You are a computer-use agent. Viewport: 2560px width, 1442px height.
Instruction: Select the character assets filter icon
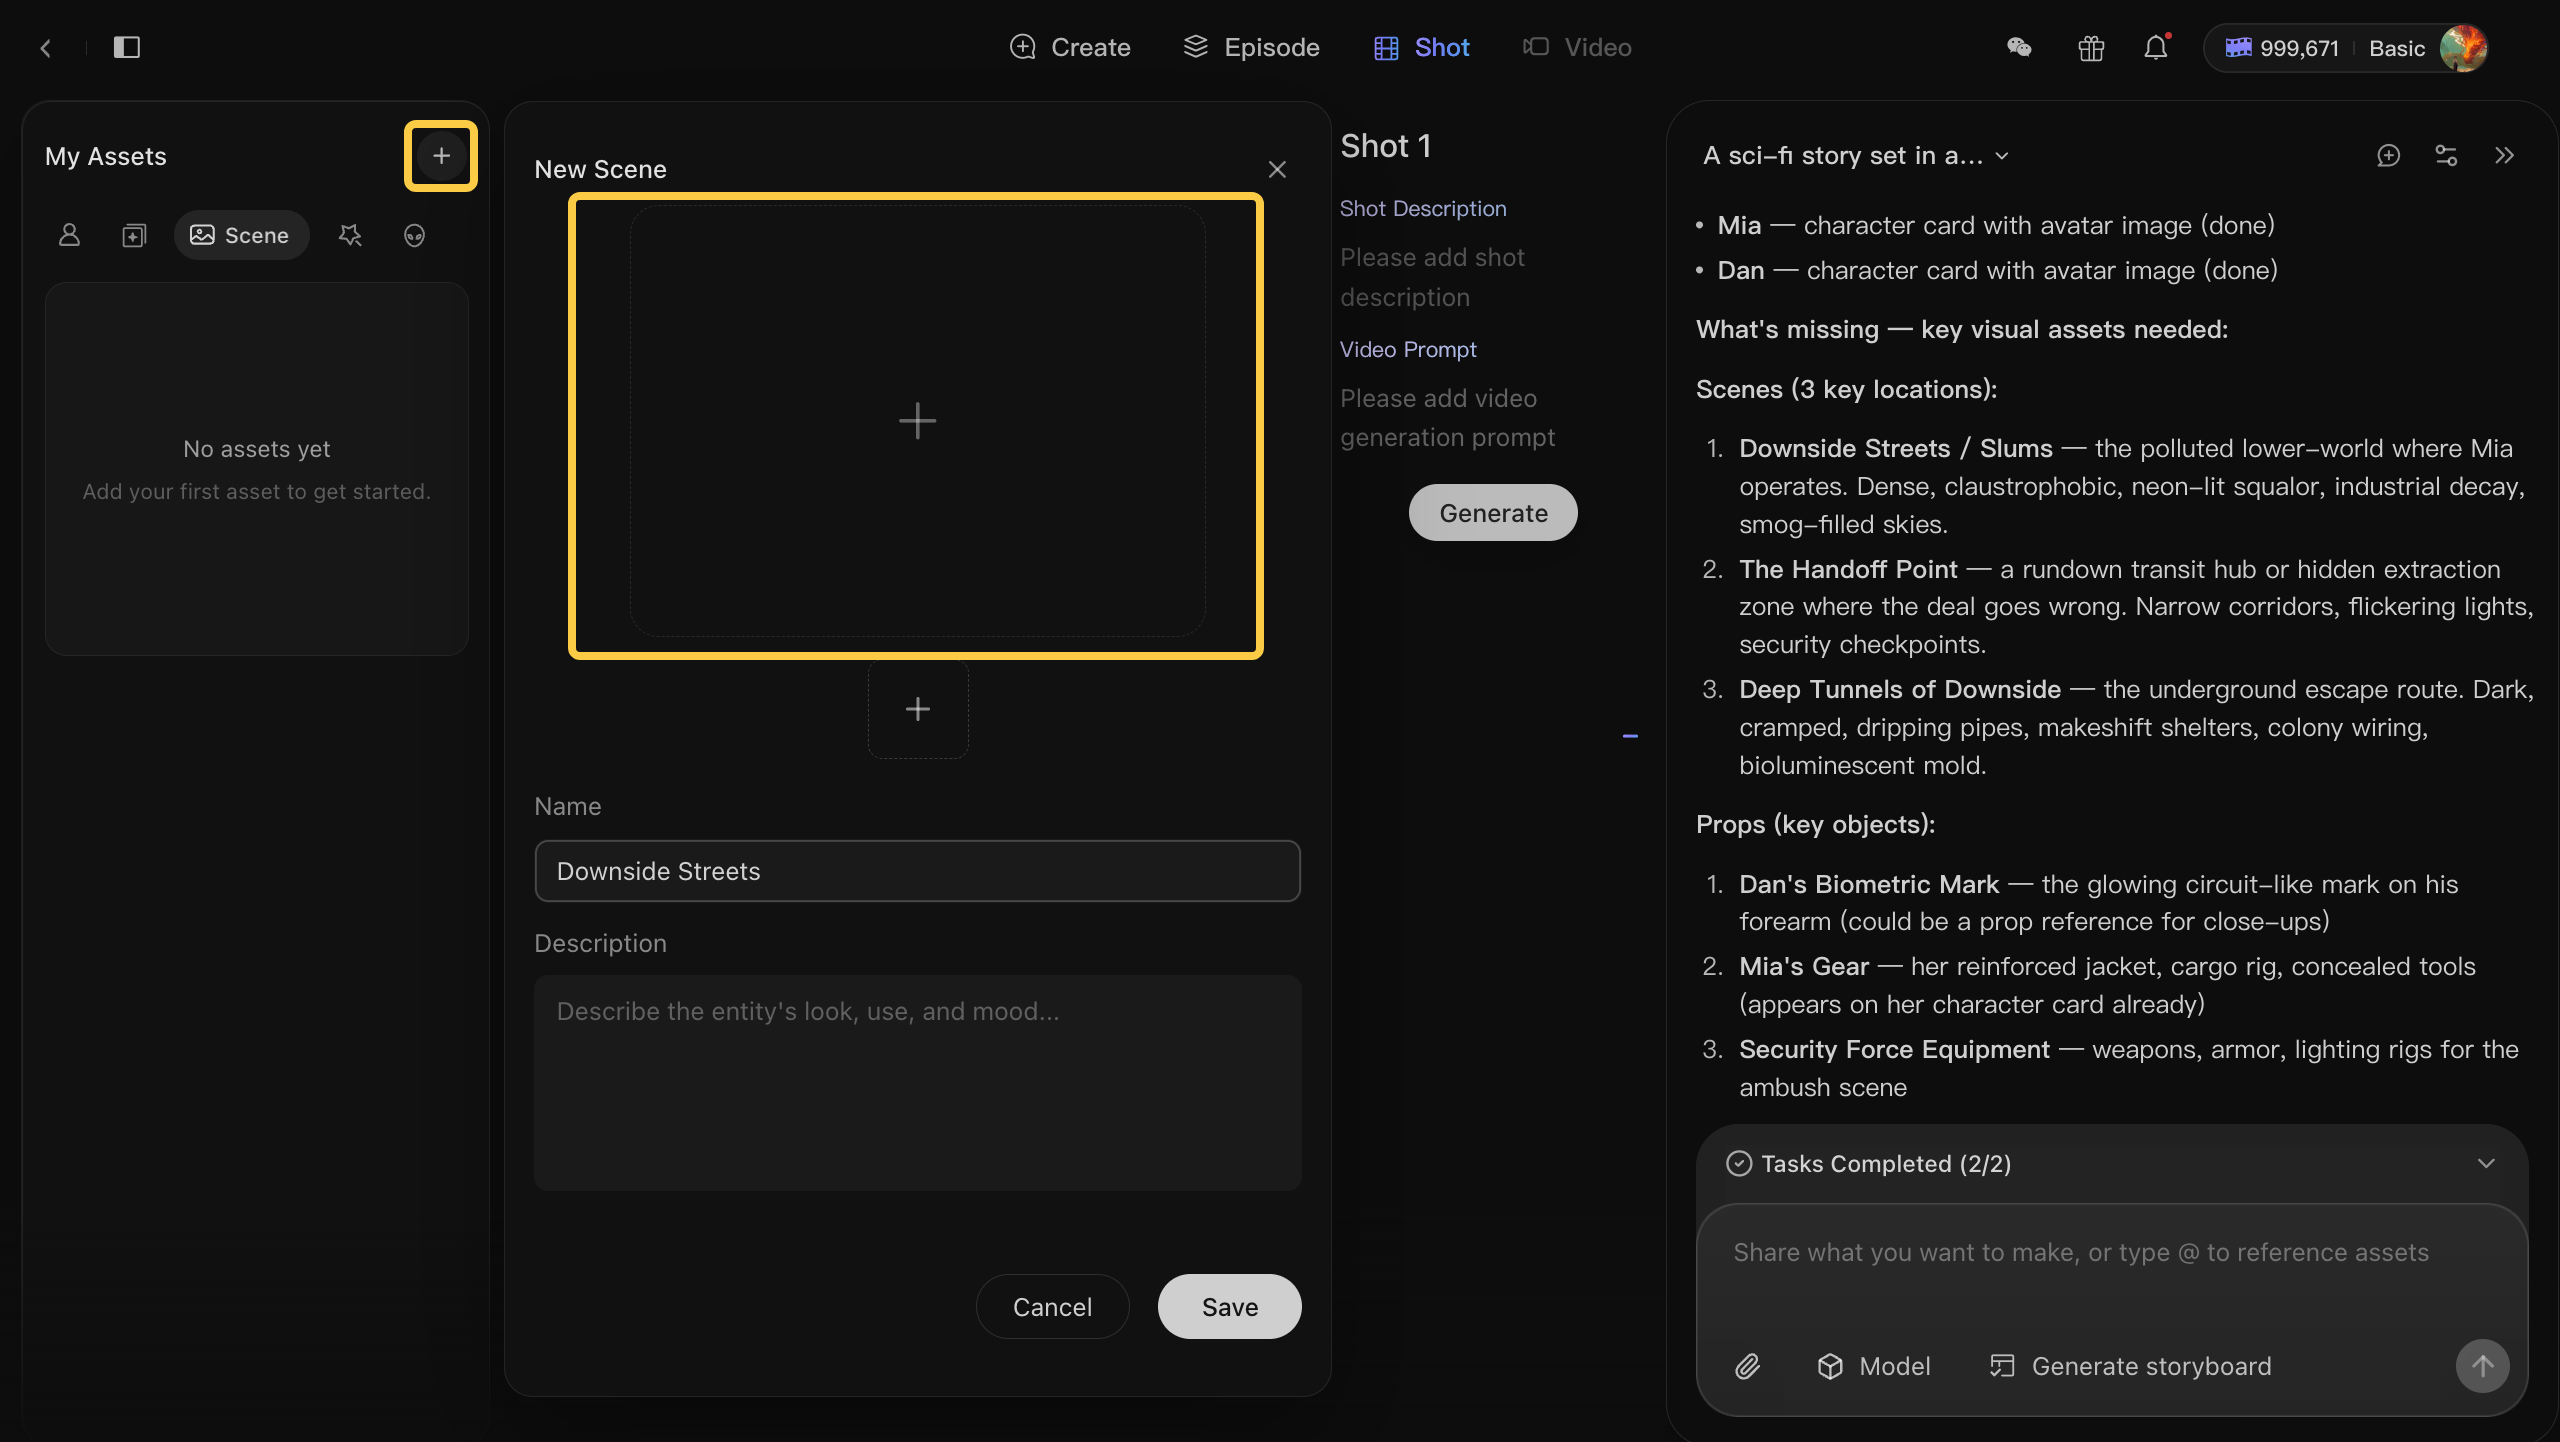[x=69, y=235]
